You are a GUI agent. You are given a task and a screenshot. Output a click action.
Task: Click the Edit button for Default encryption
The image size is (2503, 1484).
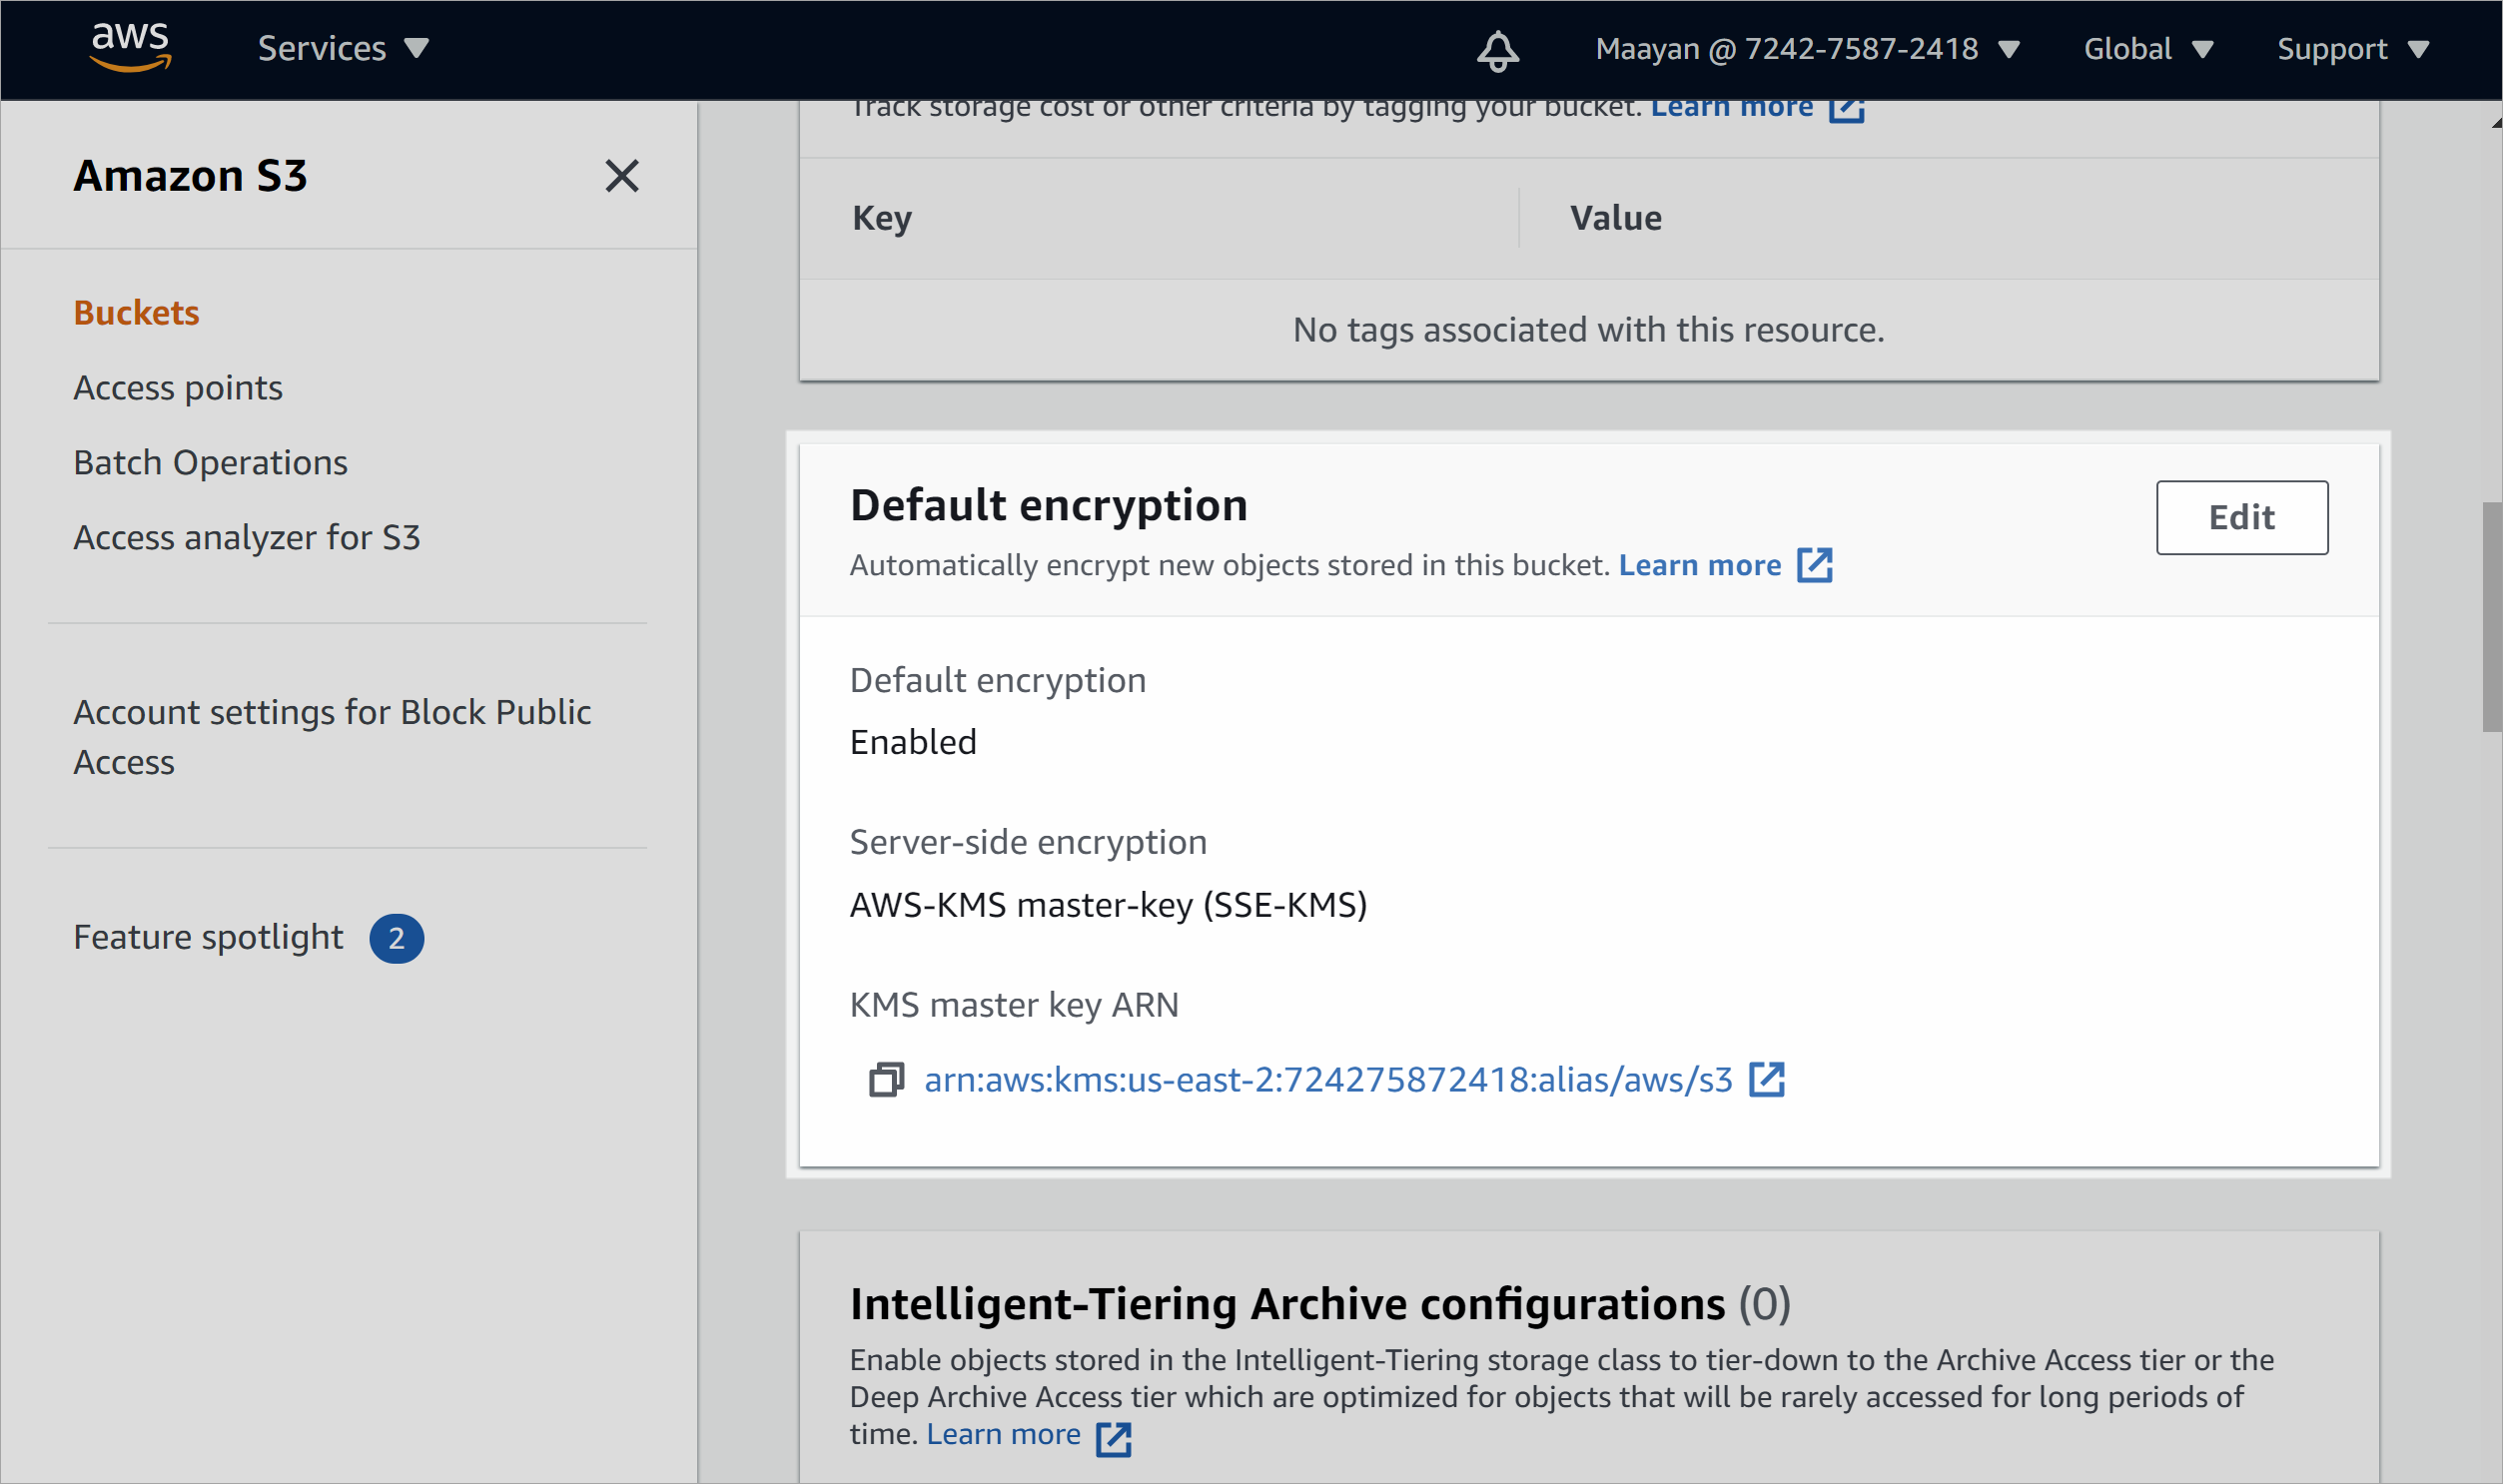[2241, 517]
